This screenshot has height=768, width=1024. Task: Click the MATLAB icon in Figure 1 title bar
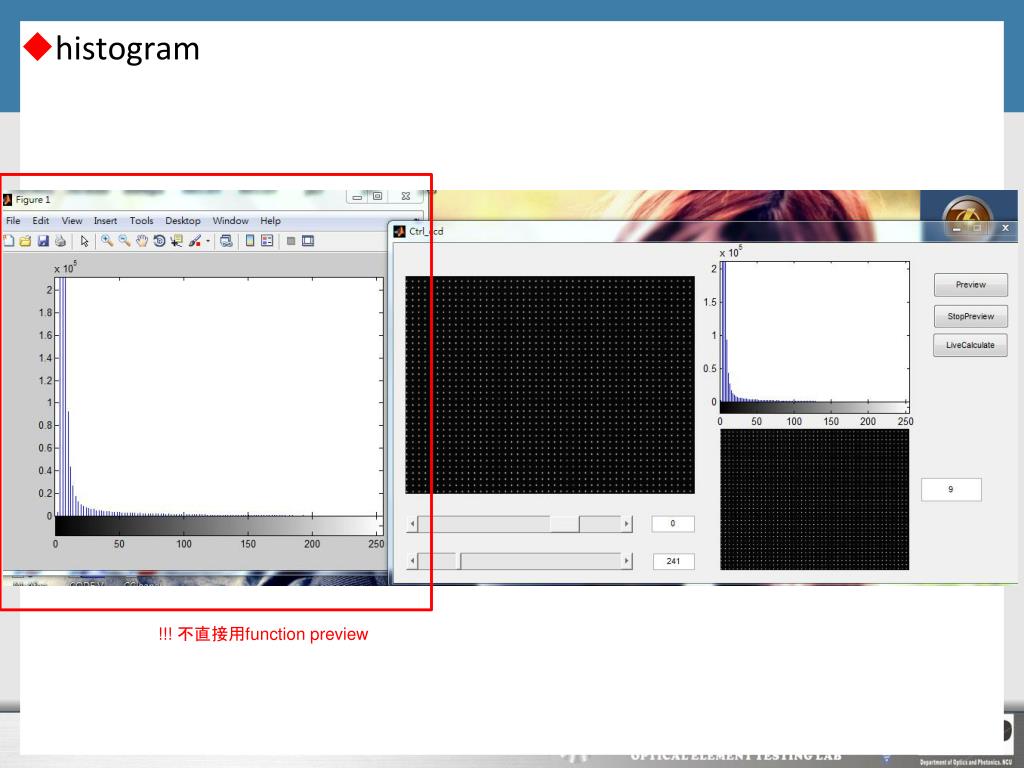pyautogui.click(x=8, y=200)
